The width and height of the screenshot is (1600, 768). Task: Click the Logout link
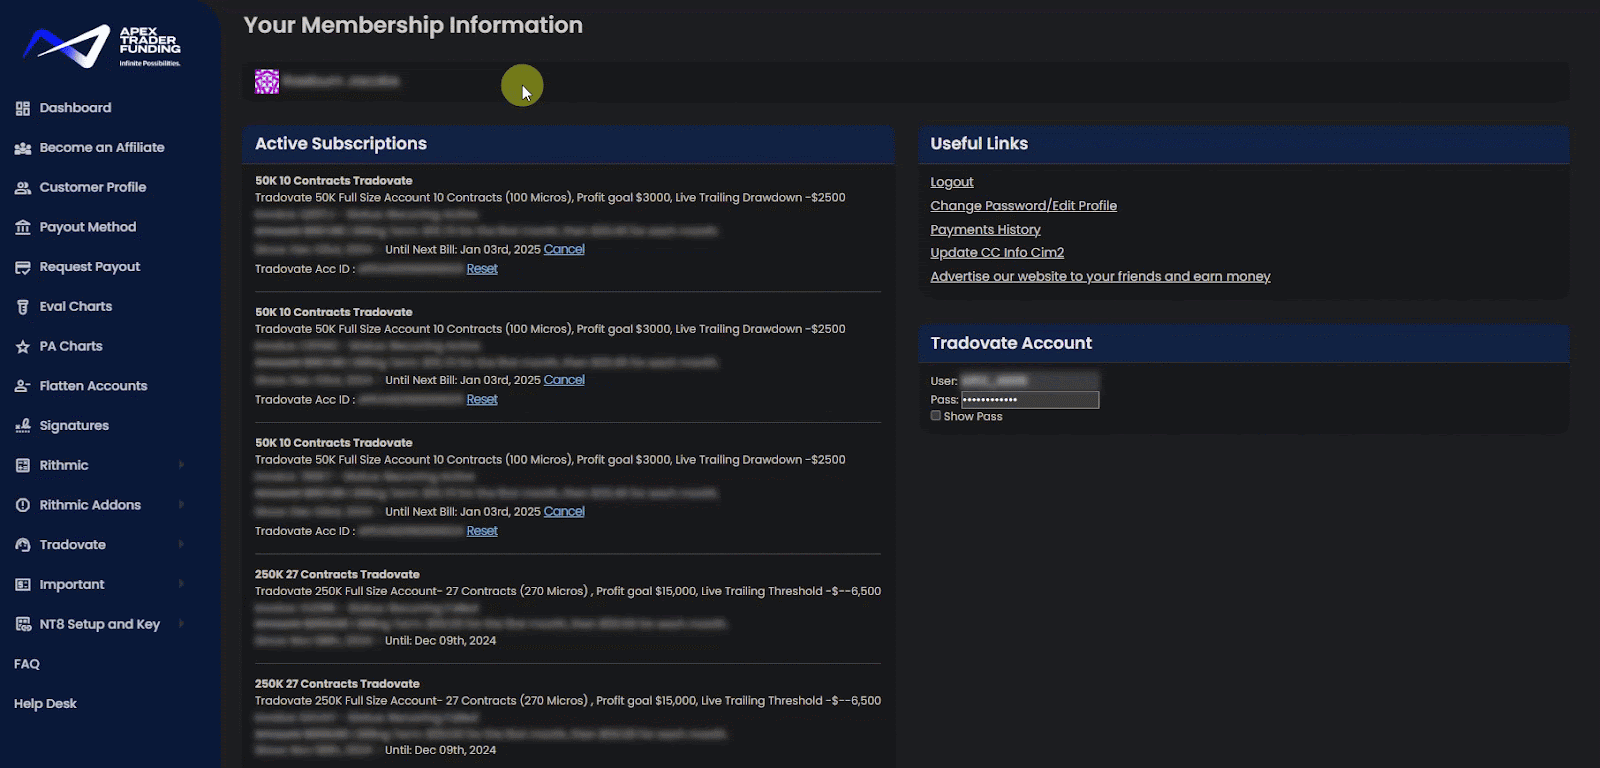click(x=952, y=182)
